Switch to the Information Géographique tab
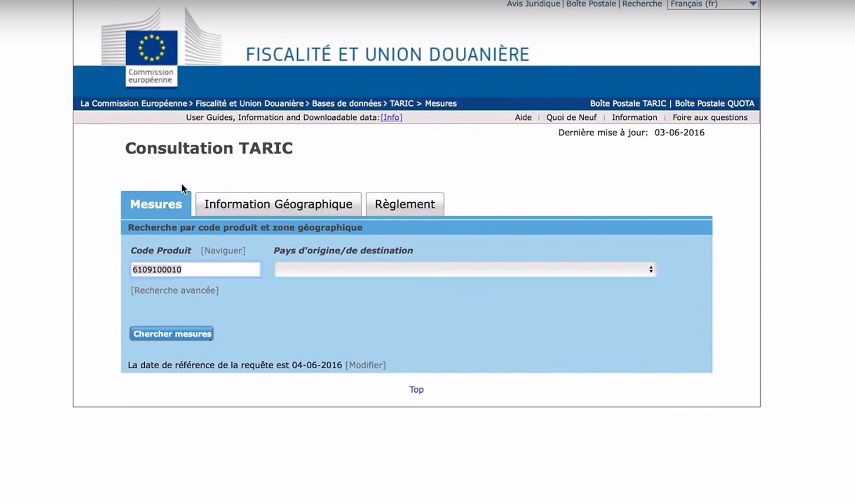Screen dimensions: 855x502 (278, 204)
